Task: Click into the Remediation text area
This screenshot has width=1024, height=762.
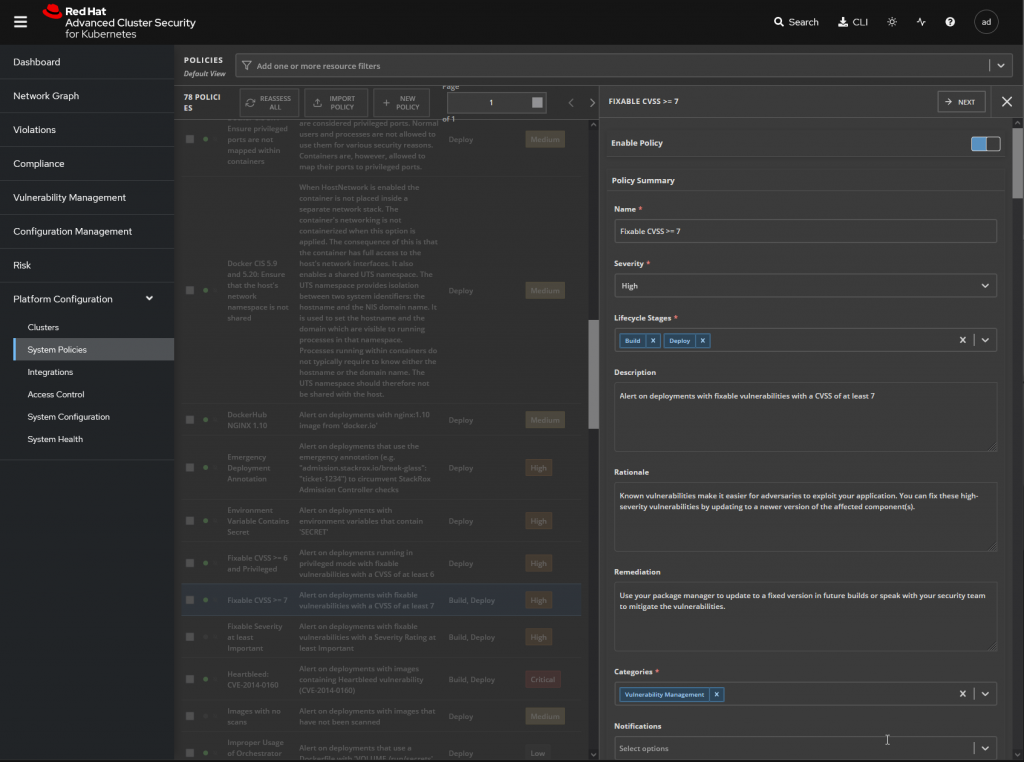Action: point(805,616)
